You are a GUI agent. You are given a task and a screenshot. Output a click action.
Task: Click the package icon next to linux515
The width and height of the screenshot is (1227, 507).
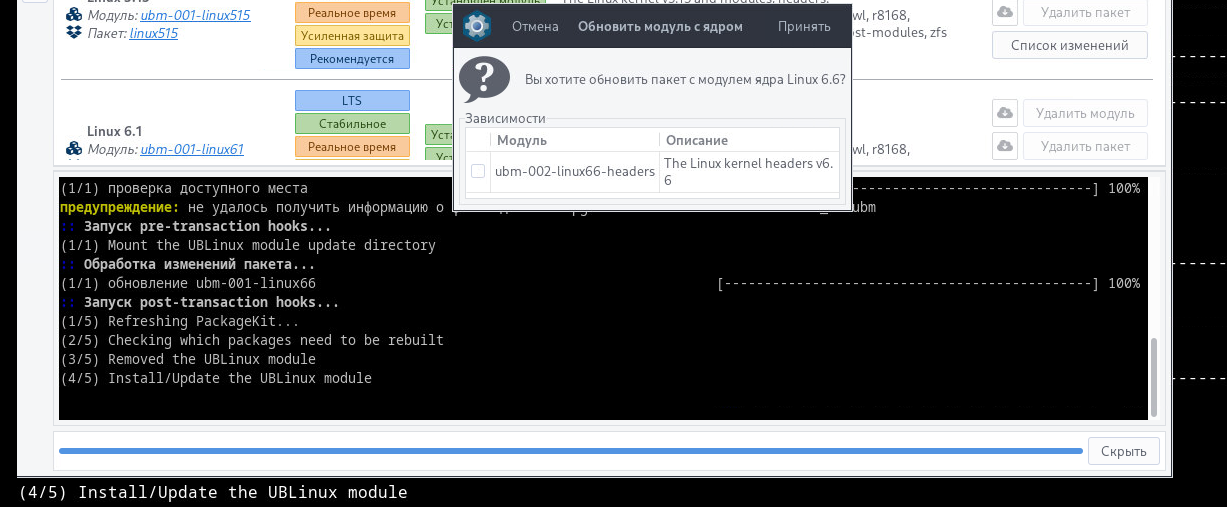coord(73,33)
